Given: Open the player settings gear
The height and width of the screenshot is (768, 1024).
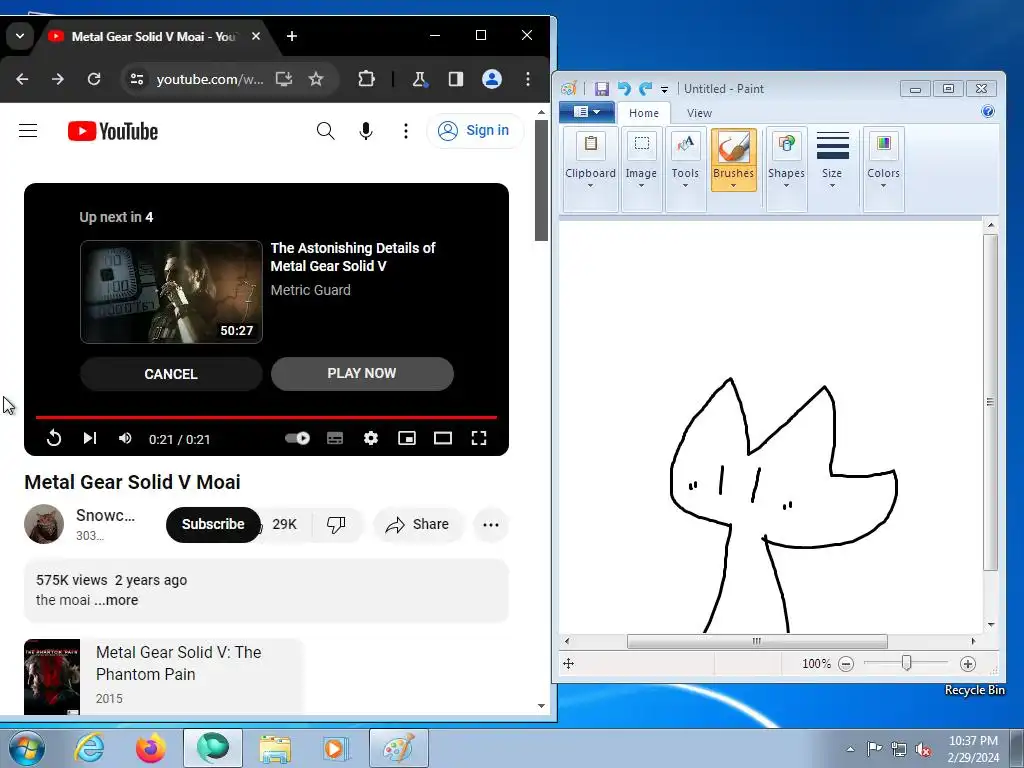Looking at the screenshot, I should [x=371, y=438].
